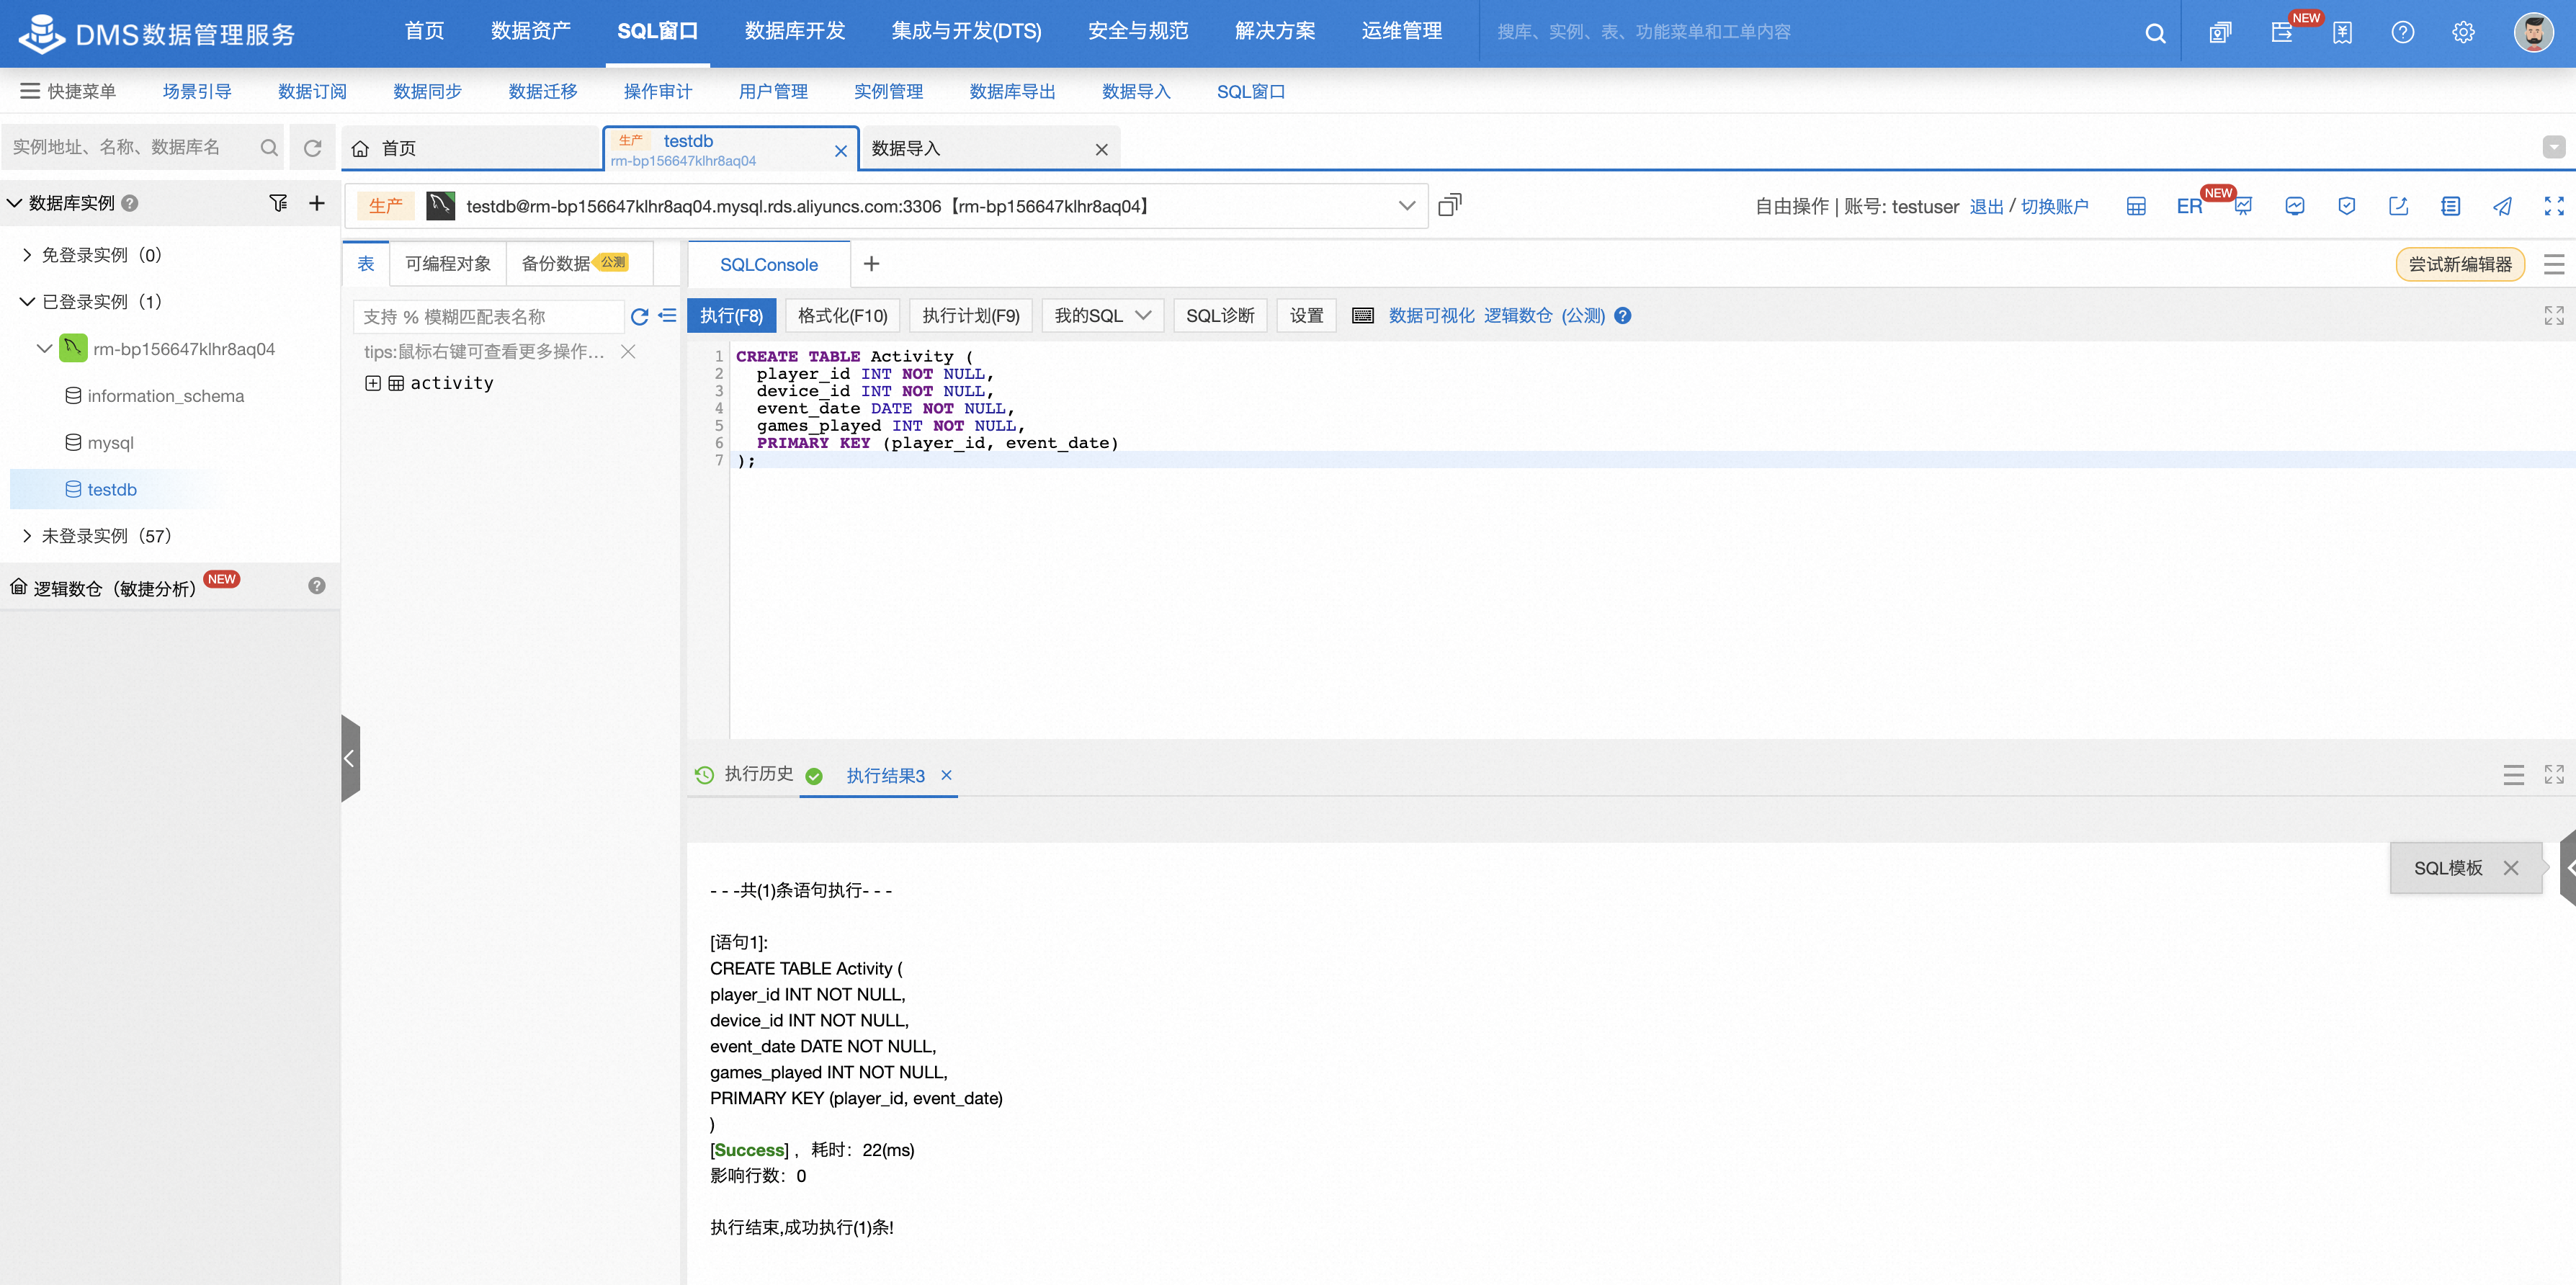The height and width of the screenshot is (1285, 2576).
Task: Close the SQL模板 popup
Action: point(2510,868)
